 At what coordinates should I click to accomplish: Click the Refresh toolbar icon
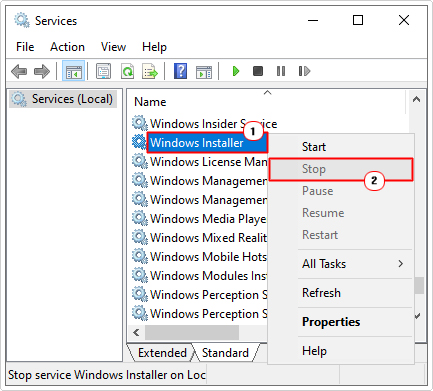(127, 71)
